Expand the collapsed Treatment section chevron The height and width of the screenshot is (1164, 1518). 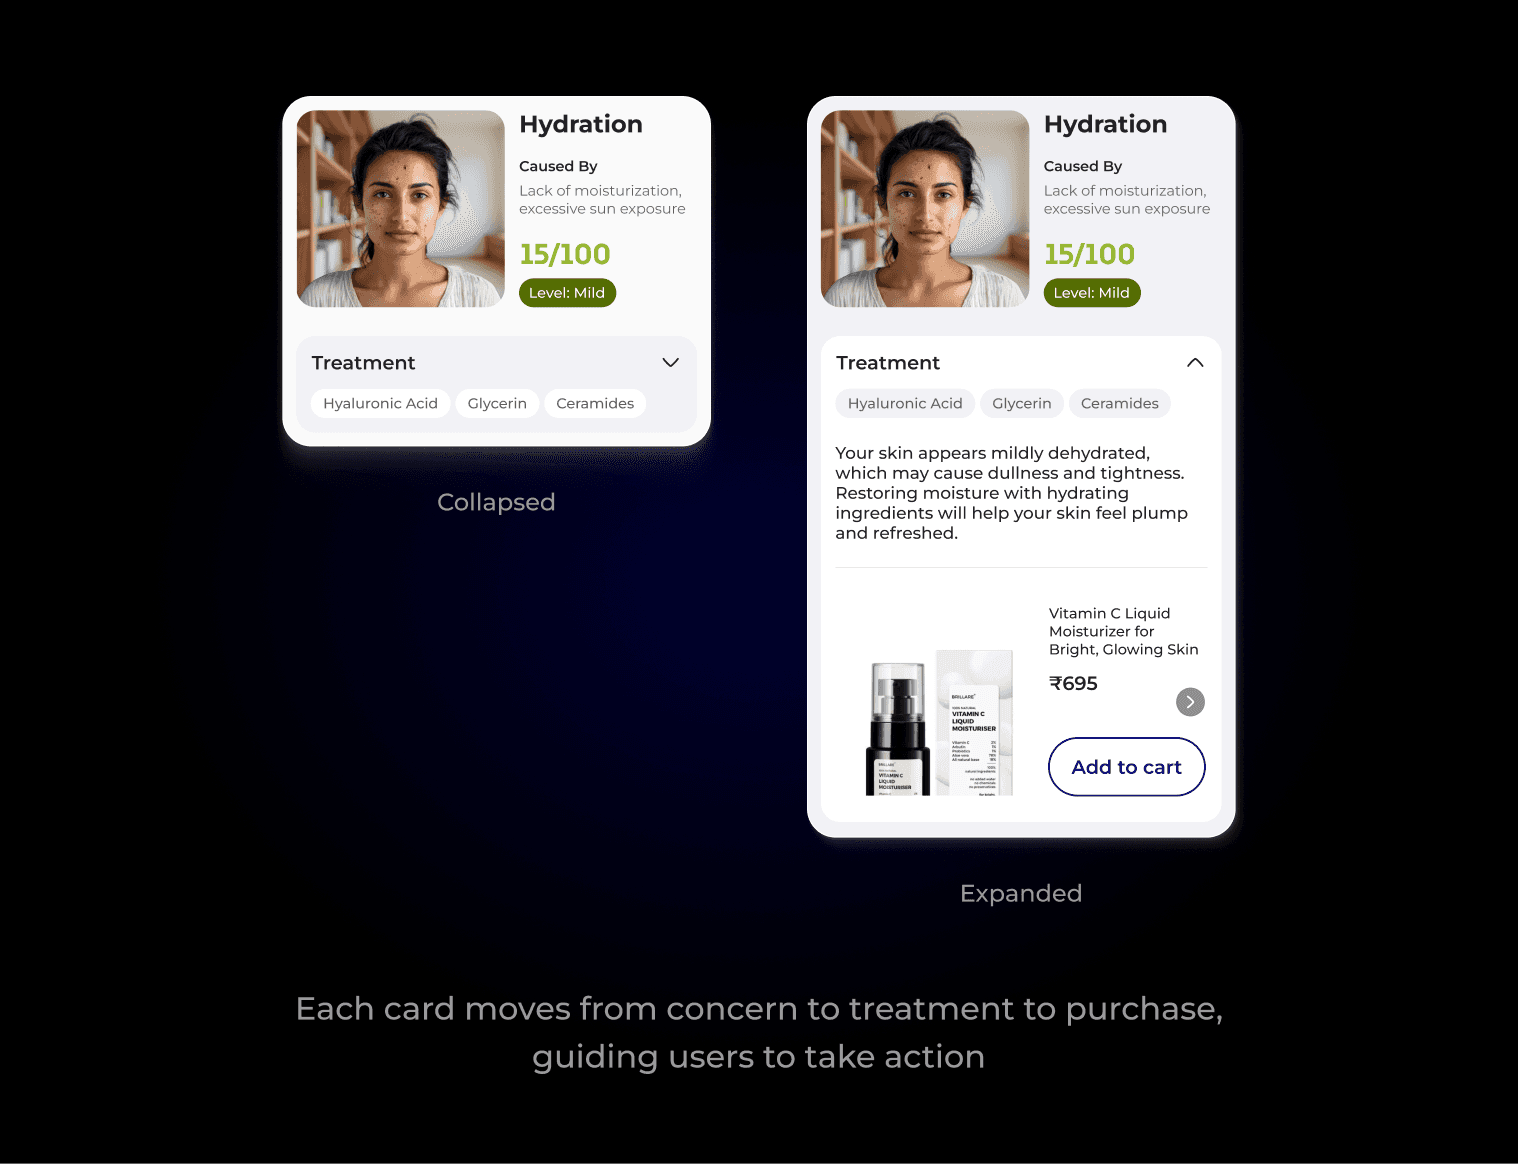pos(671,363)
